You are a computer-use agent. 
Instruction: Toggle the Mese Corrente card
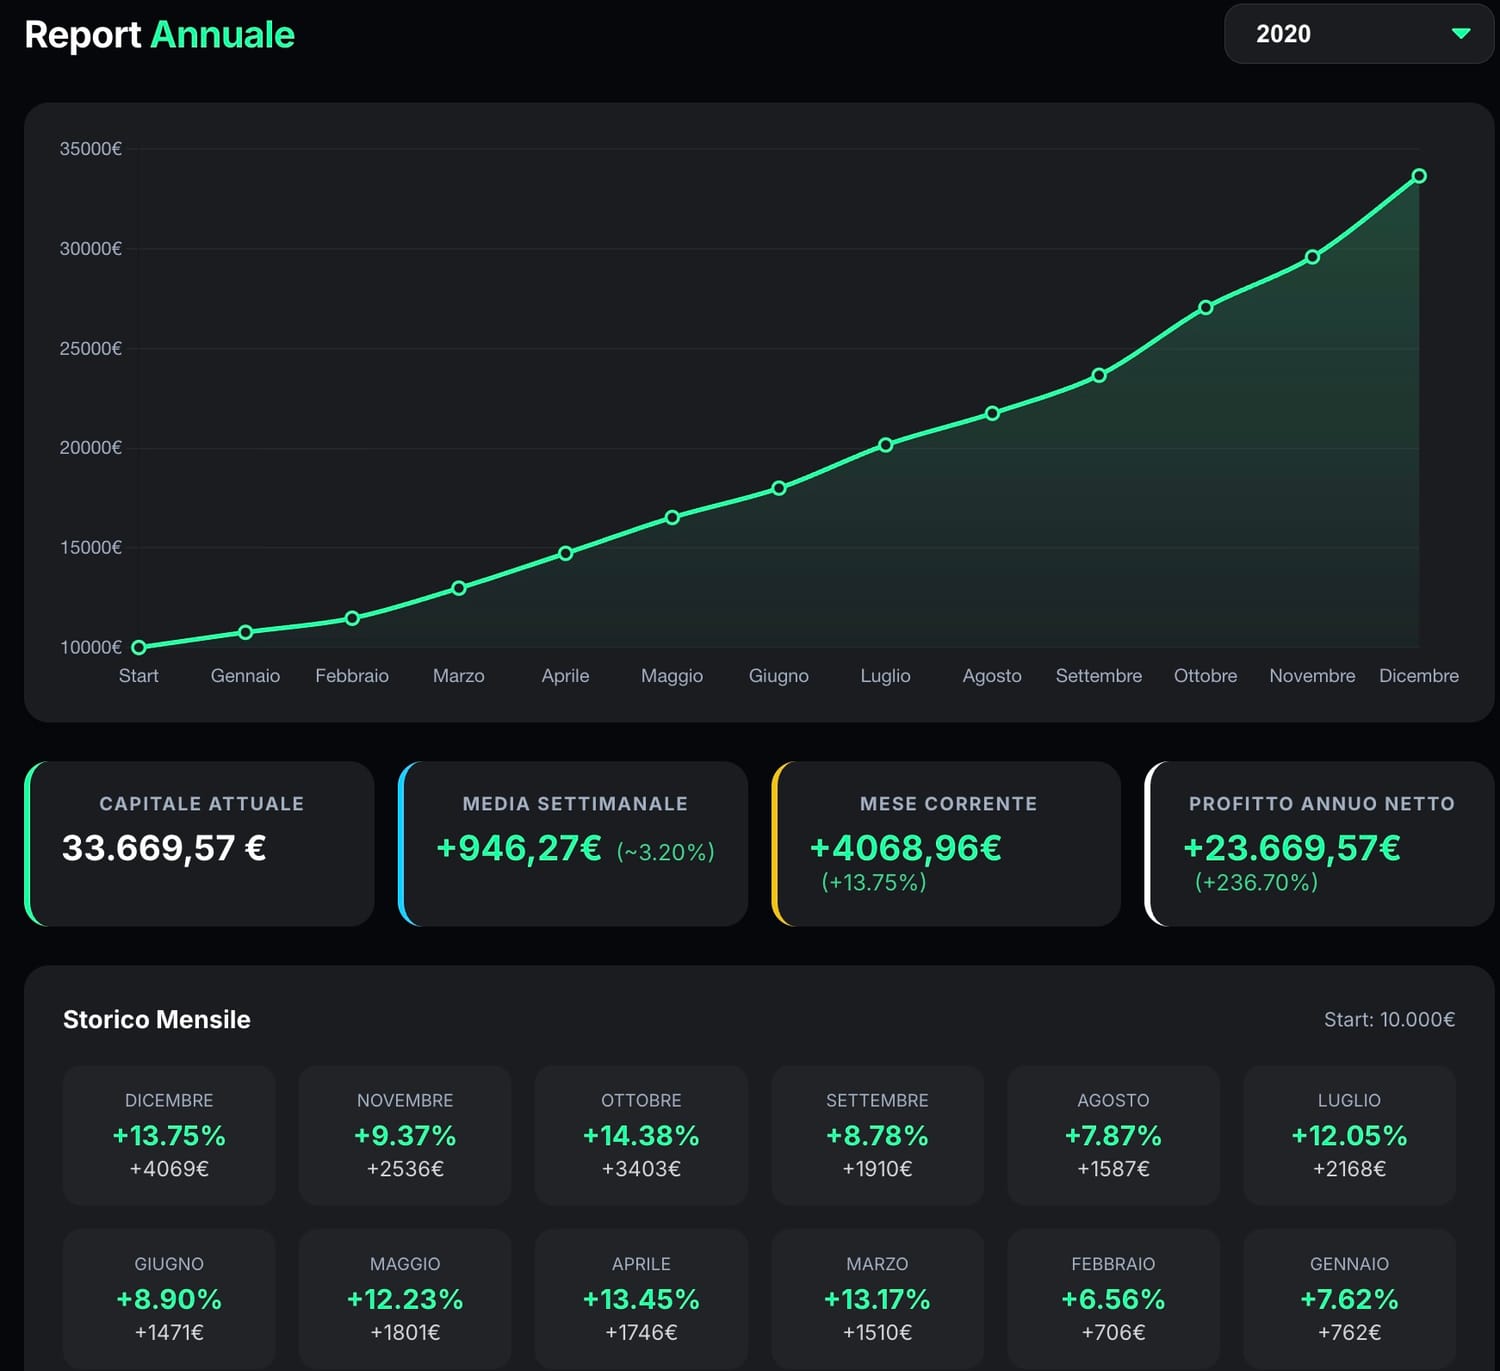coord(945,843)
